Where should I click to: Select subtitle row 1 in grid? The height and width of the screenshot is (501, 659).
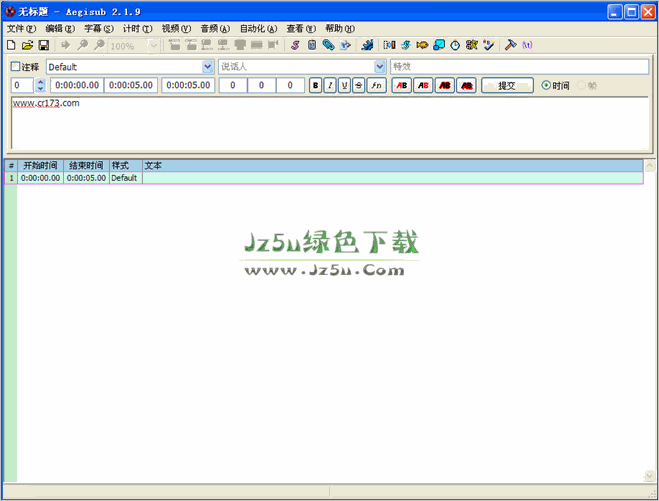point(324,178)
